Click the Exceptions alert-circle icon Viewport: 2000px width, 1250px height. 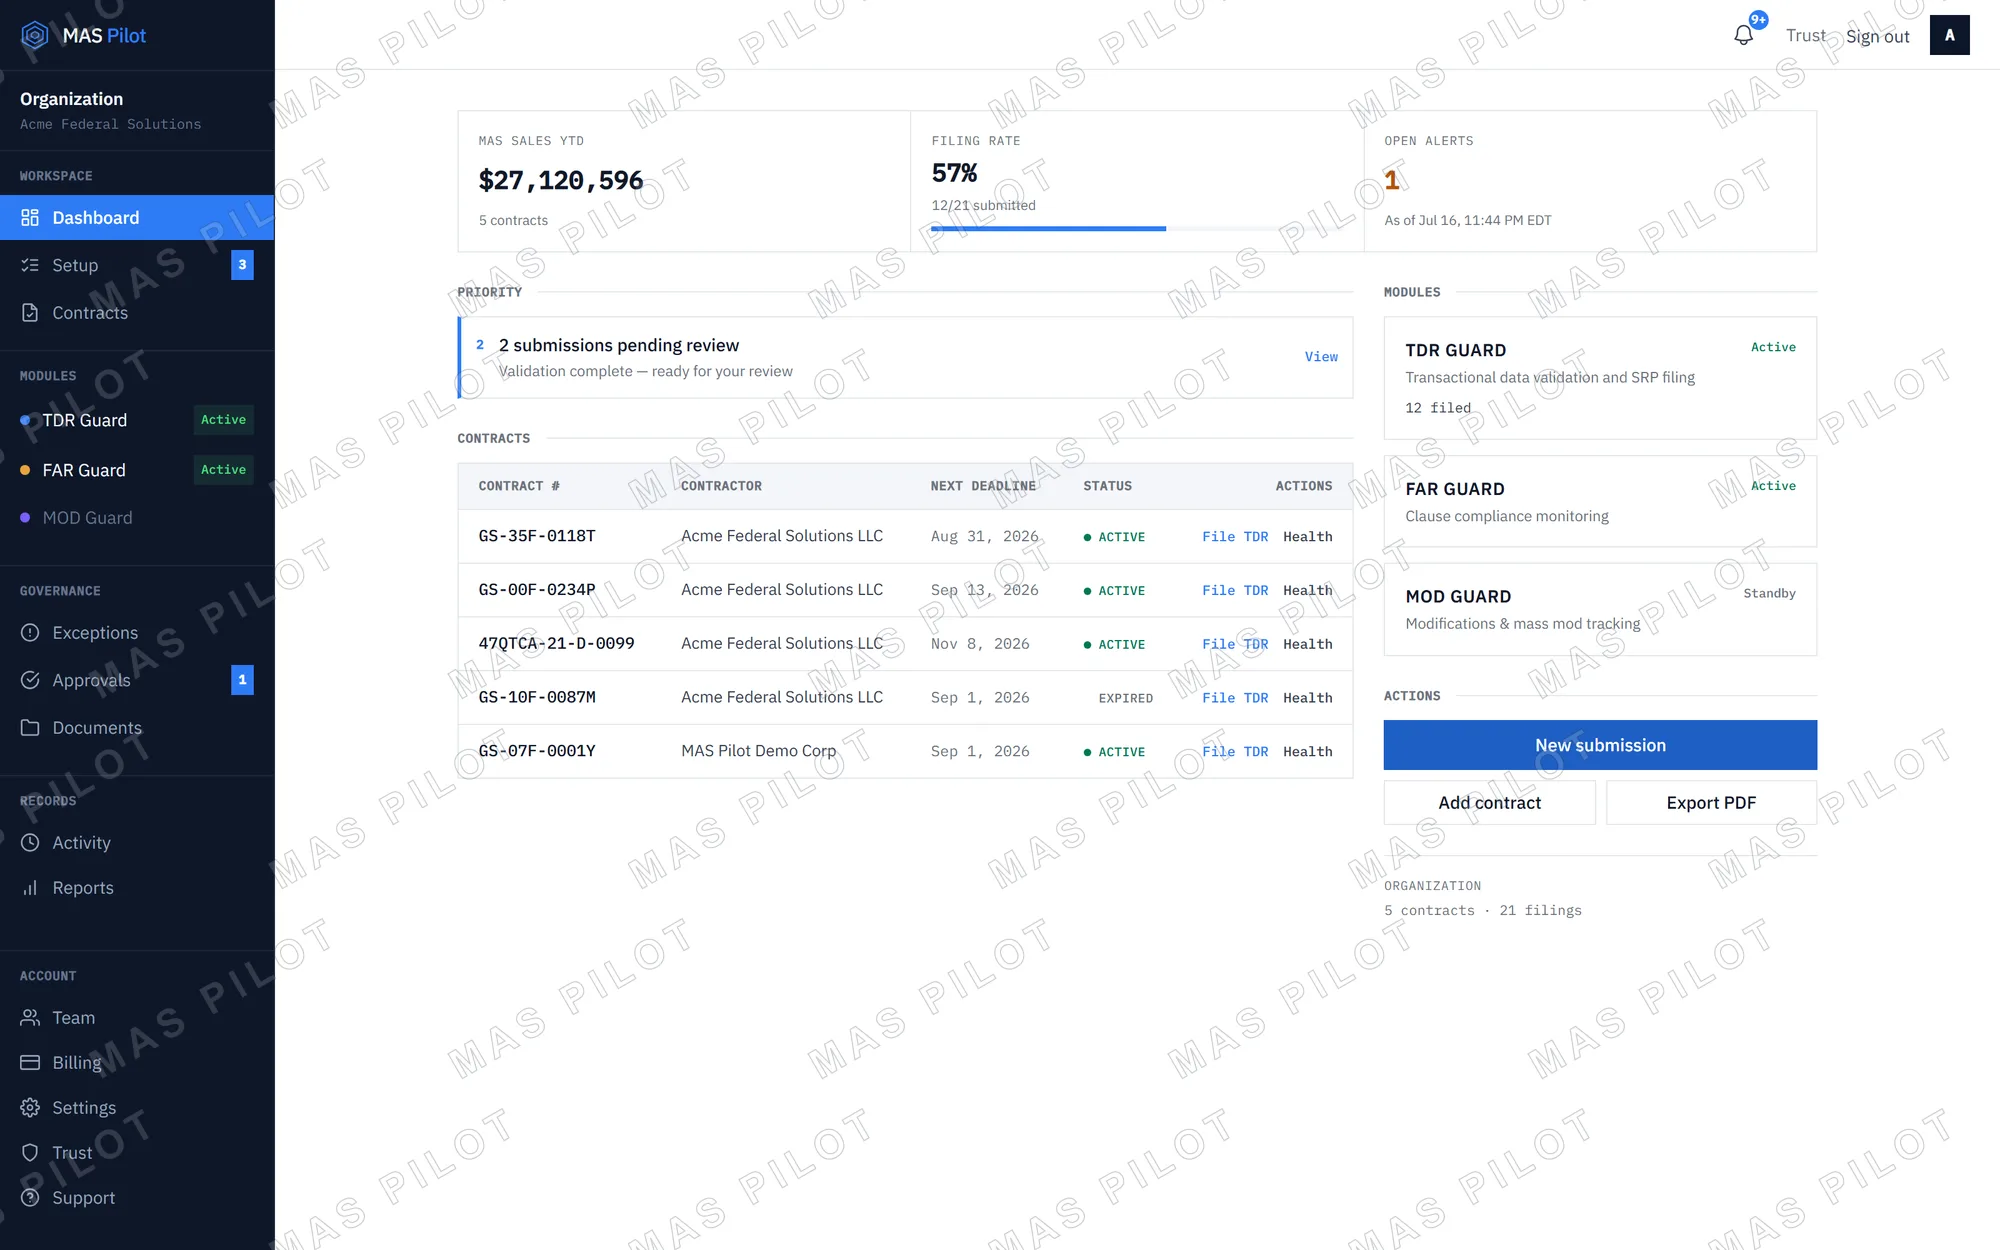tap(30, 633)
